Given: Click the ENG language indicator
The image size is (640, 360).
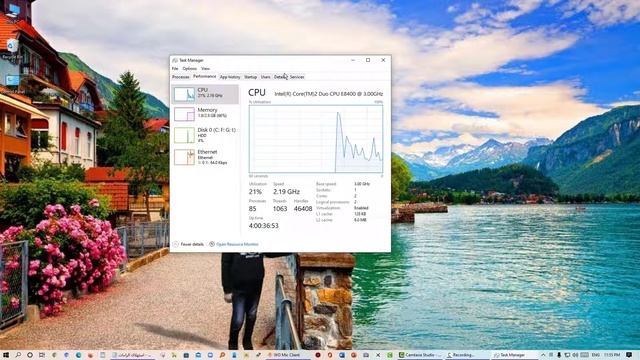Looking at the screenshot, I should (x=595, y=355).
